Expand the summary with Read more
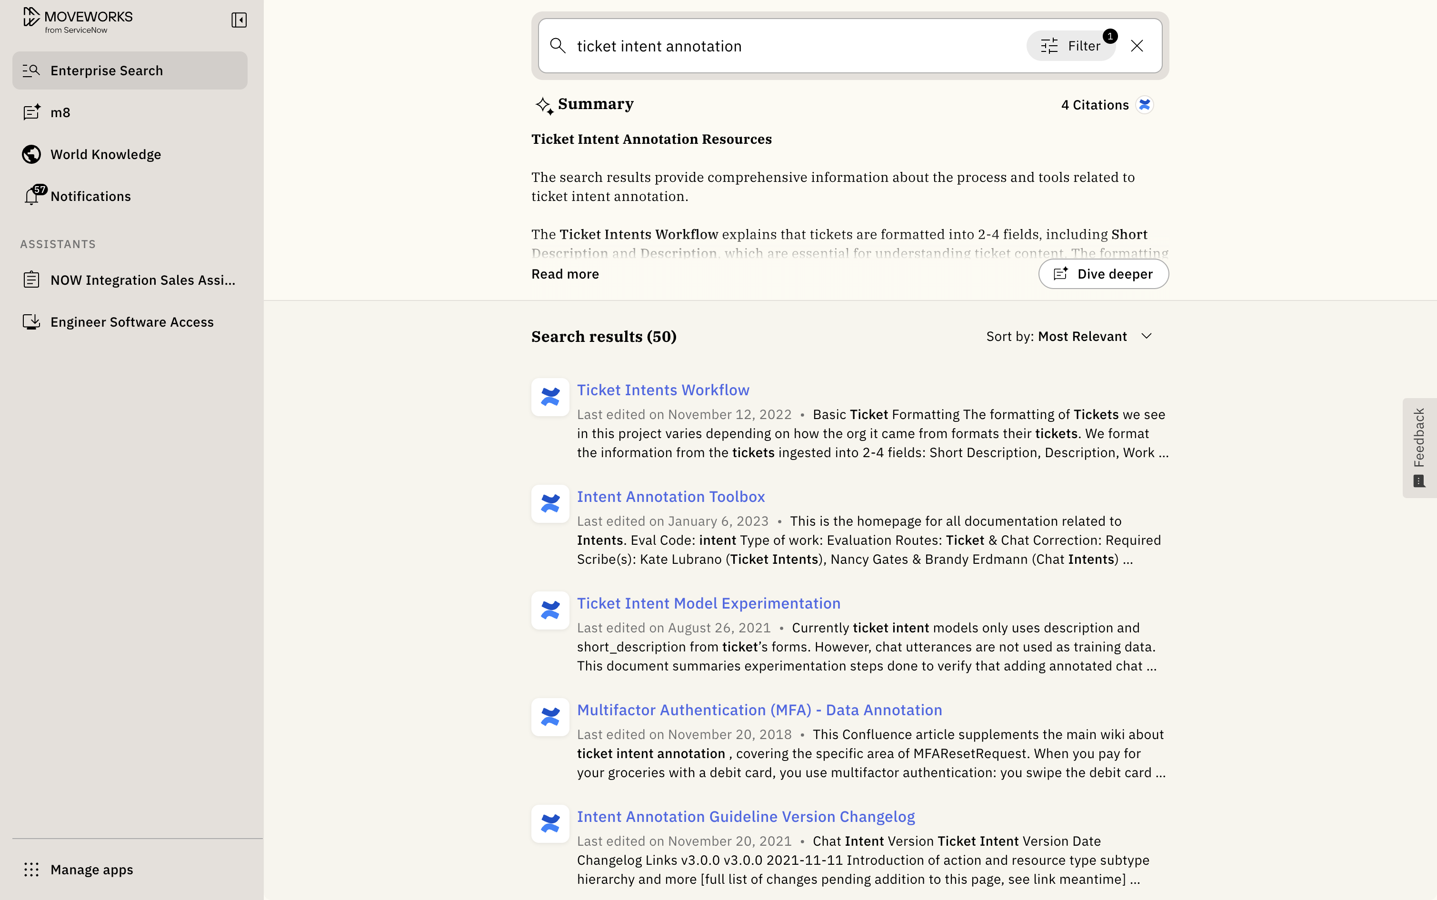Screen dimensions: 1437x900 (564, 273)
